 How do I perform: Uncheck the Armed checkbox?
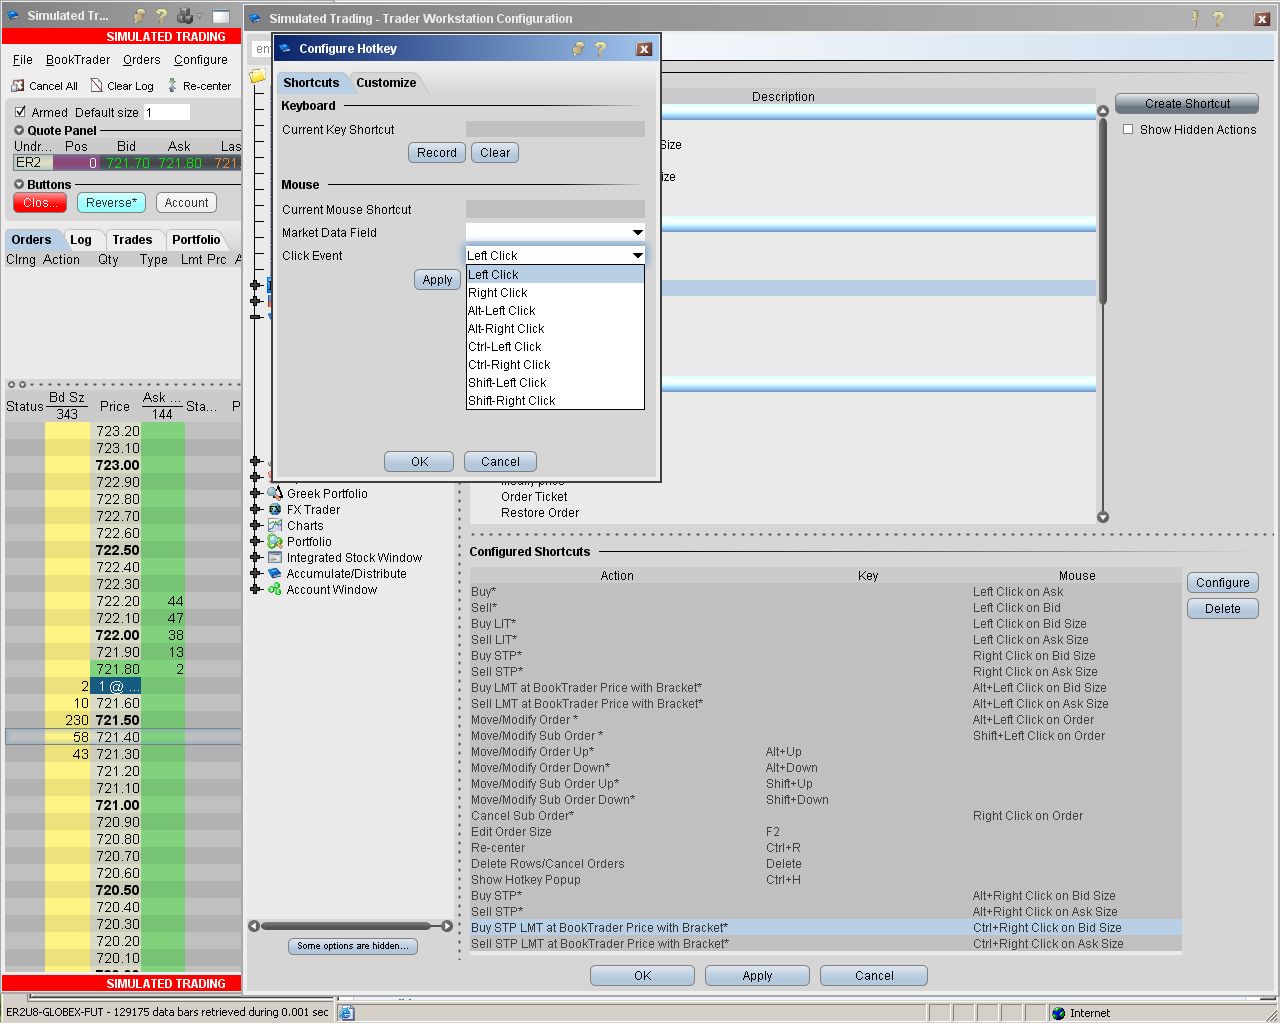[x=20, y=112]
